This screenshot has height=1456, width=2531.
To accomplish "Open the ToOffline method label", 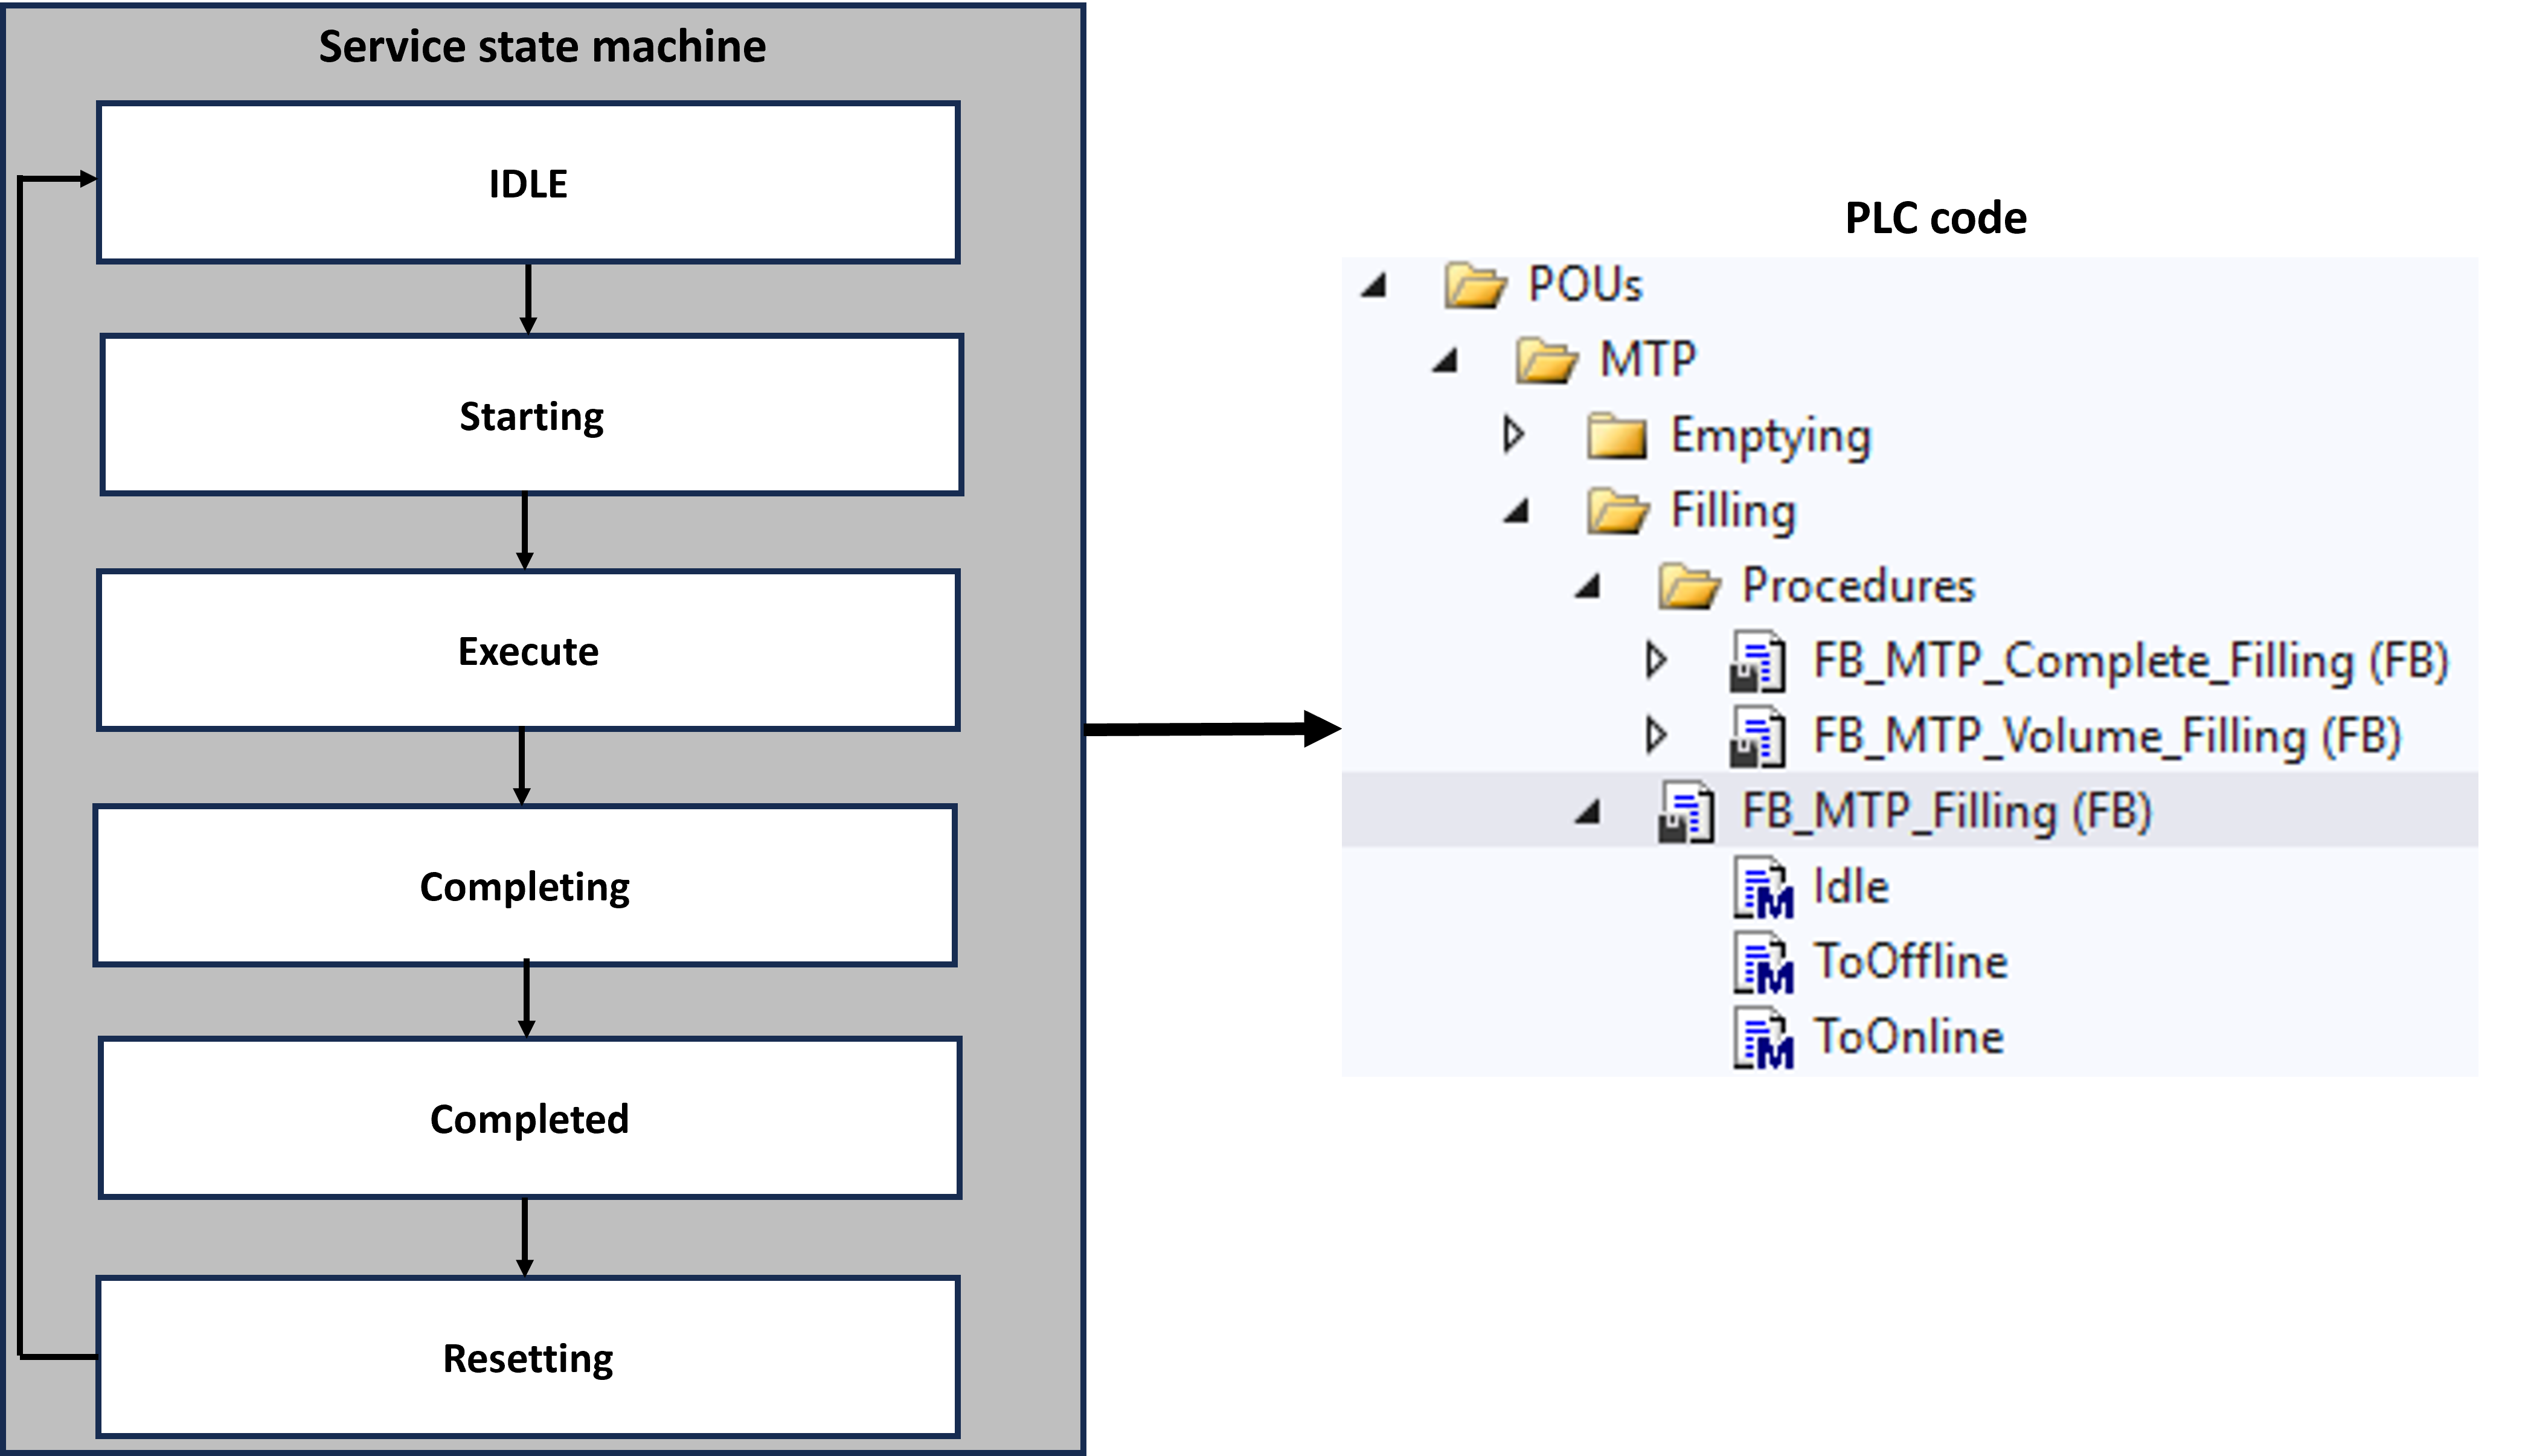I will pos(1911,962).
